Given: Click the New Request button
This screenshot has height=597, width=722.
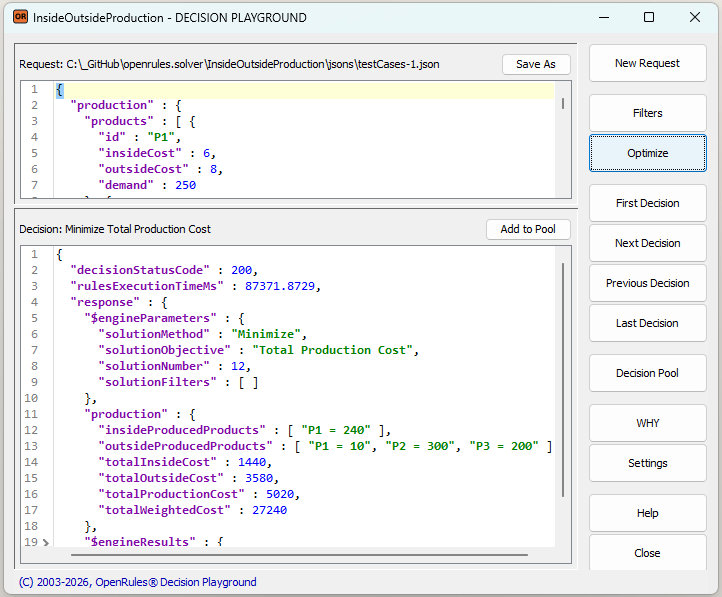Looking at the screenshot, I should point(647,63).
